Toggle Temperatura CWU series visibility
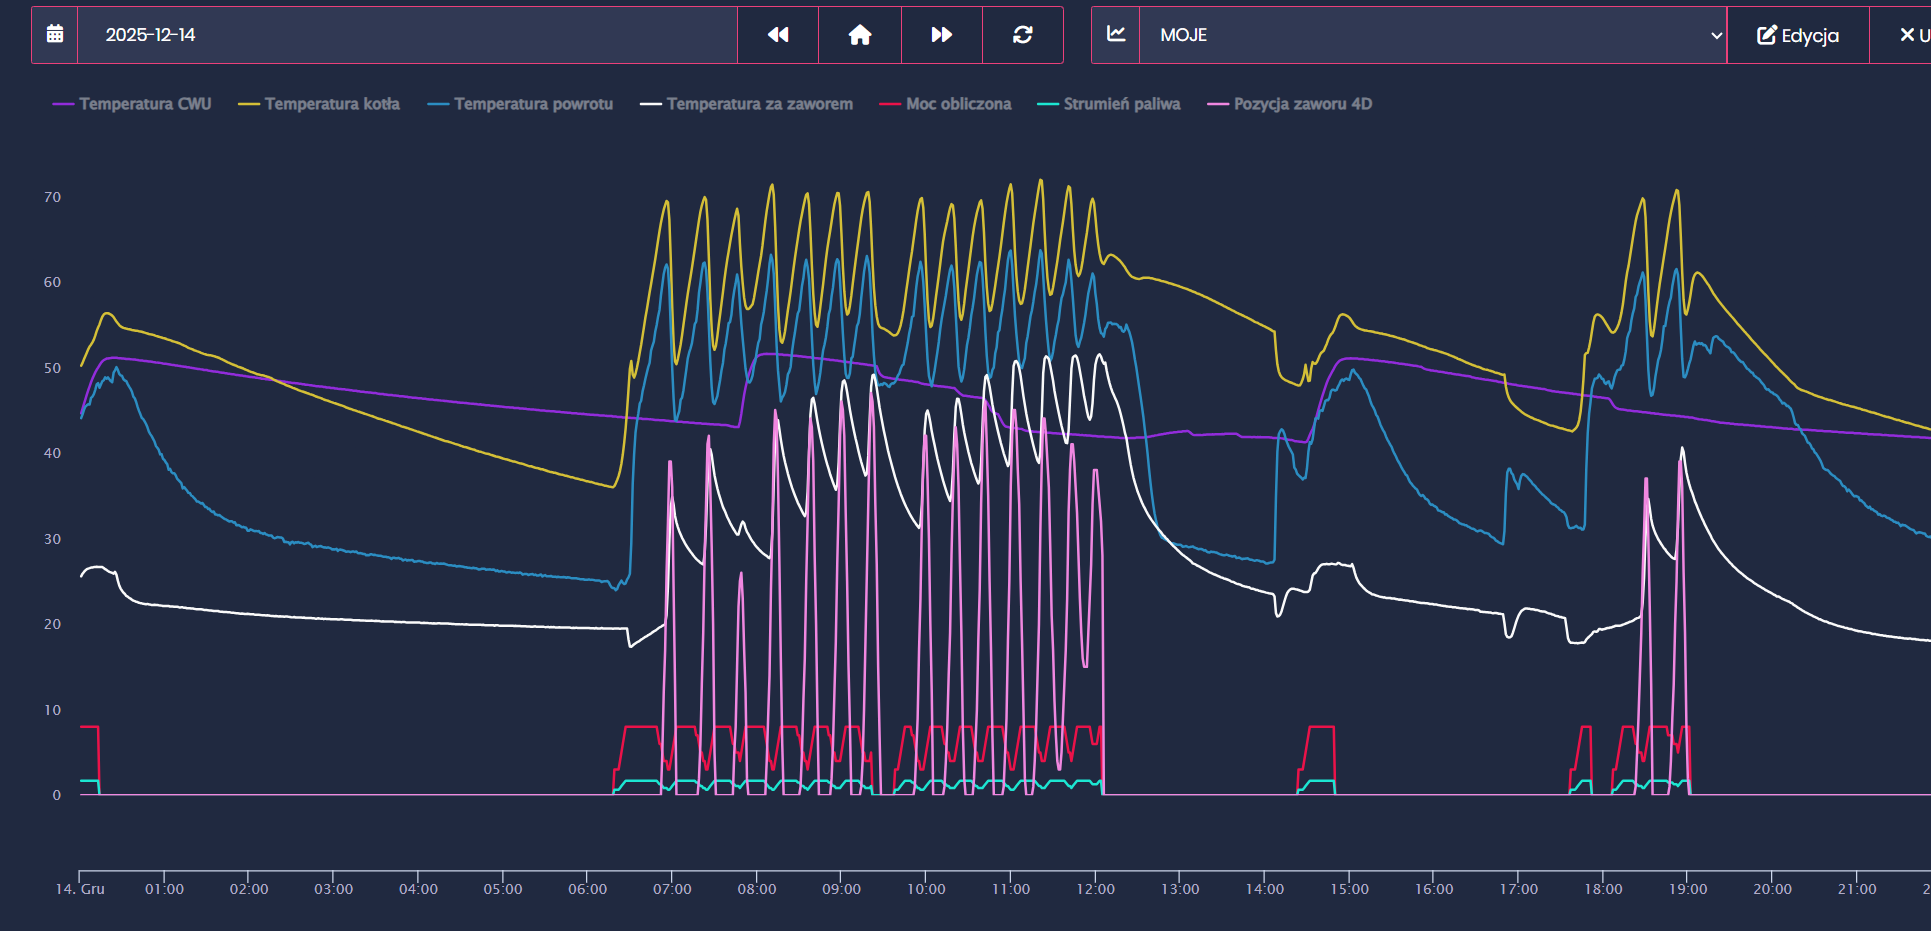Viewport: 1931px width, 931px height. [132, 104]
